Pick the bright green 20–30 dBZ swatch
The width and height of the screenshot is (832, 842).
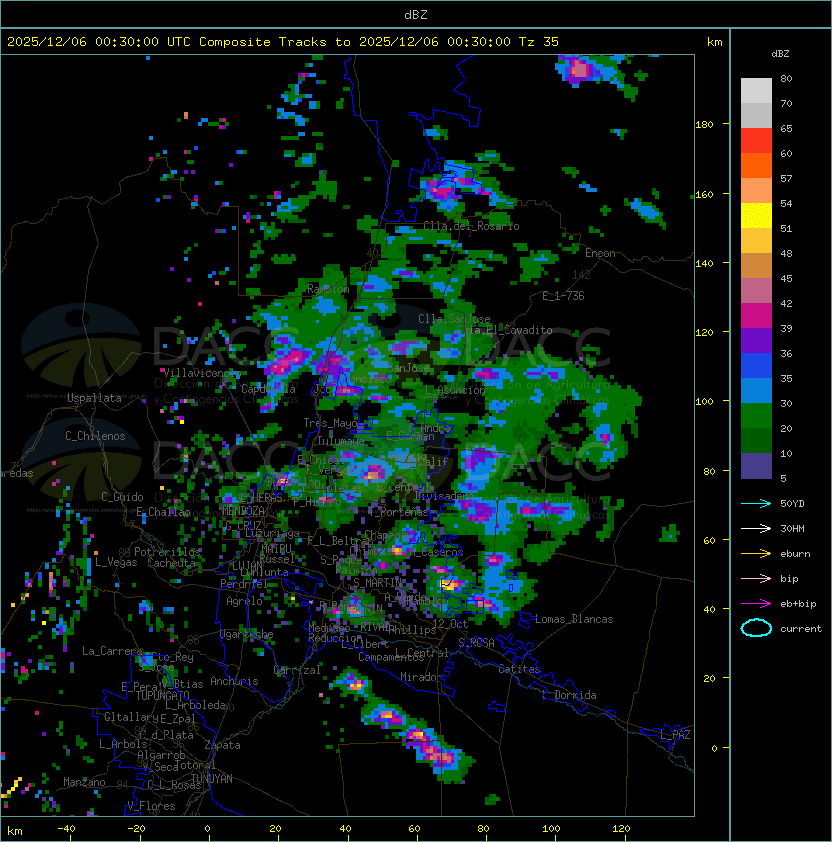click(x=756, y=416)
